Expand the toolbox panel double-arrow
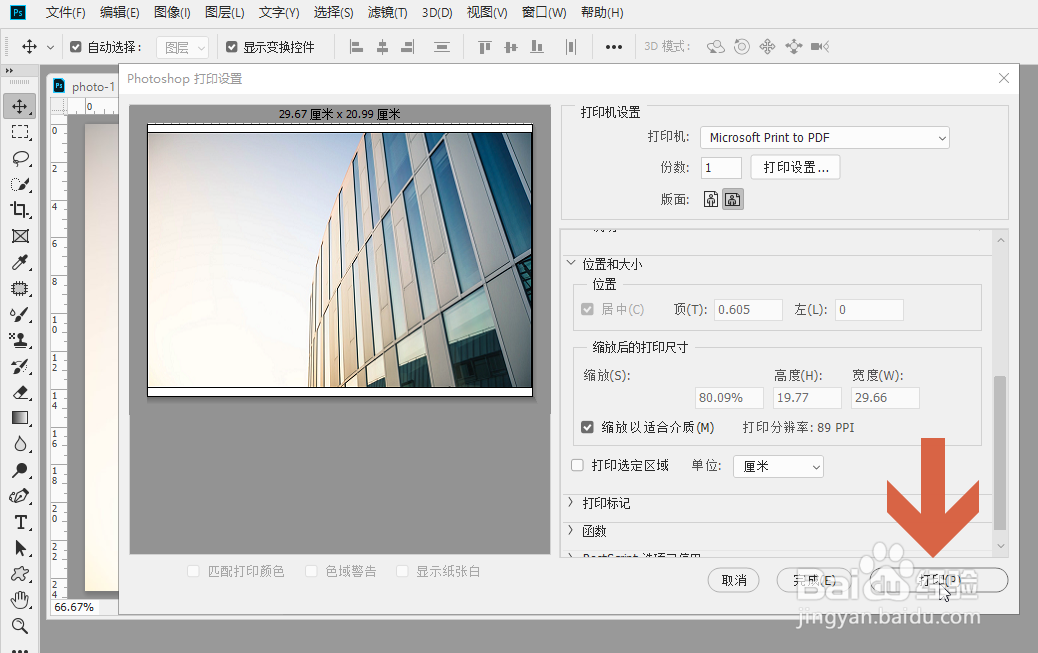The width and height of the screenshot is (1038, 653). coord(9,70)
